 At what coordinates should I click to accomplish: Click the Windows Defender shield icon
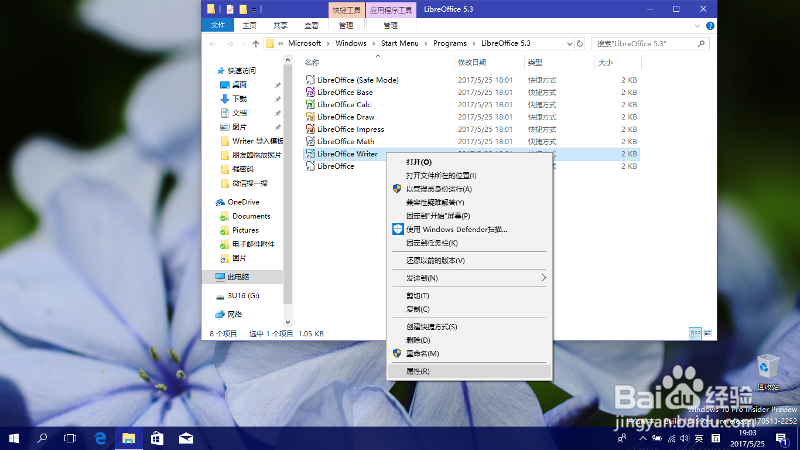(398, 229)
